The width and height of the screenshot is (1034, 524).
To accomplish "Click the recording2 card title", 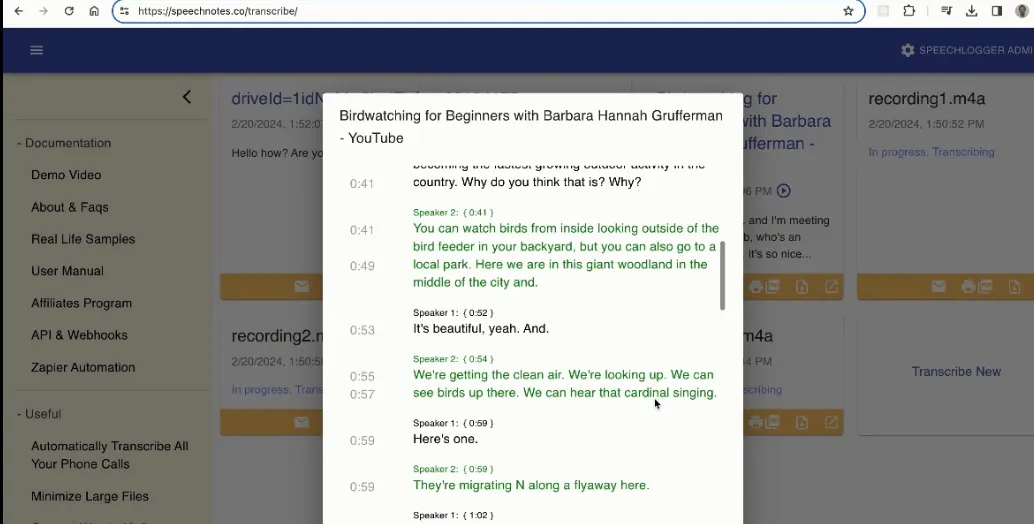I will pyautogui.click(x=276, y=335).
